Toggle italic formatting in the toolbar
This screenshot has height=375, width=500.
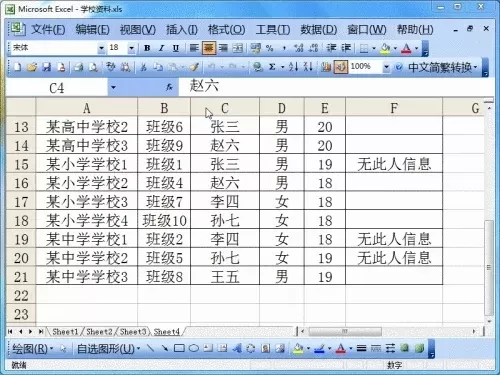162,48
